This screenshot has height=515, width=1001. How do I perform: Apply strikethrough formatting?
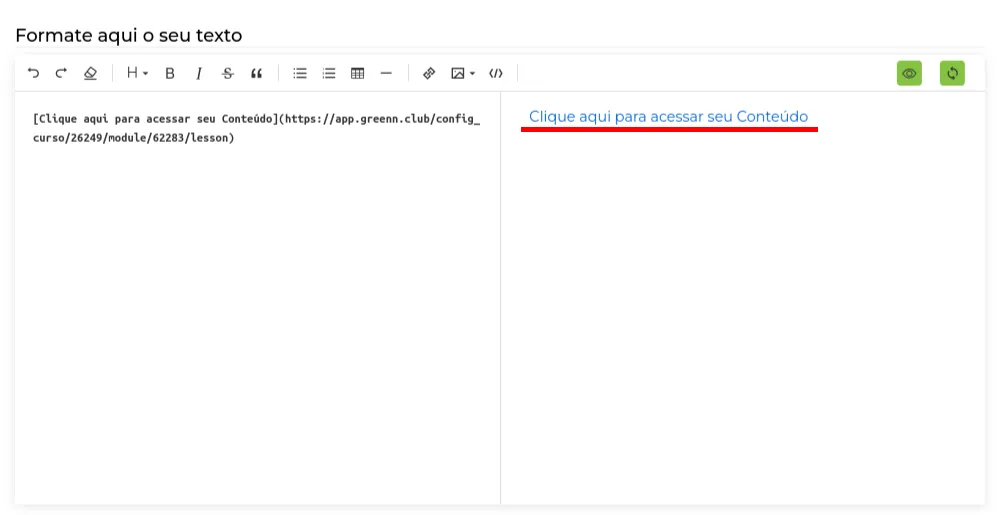(228, 73)
